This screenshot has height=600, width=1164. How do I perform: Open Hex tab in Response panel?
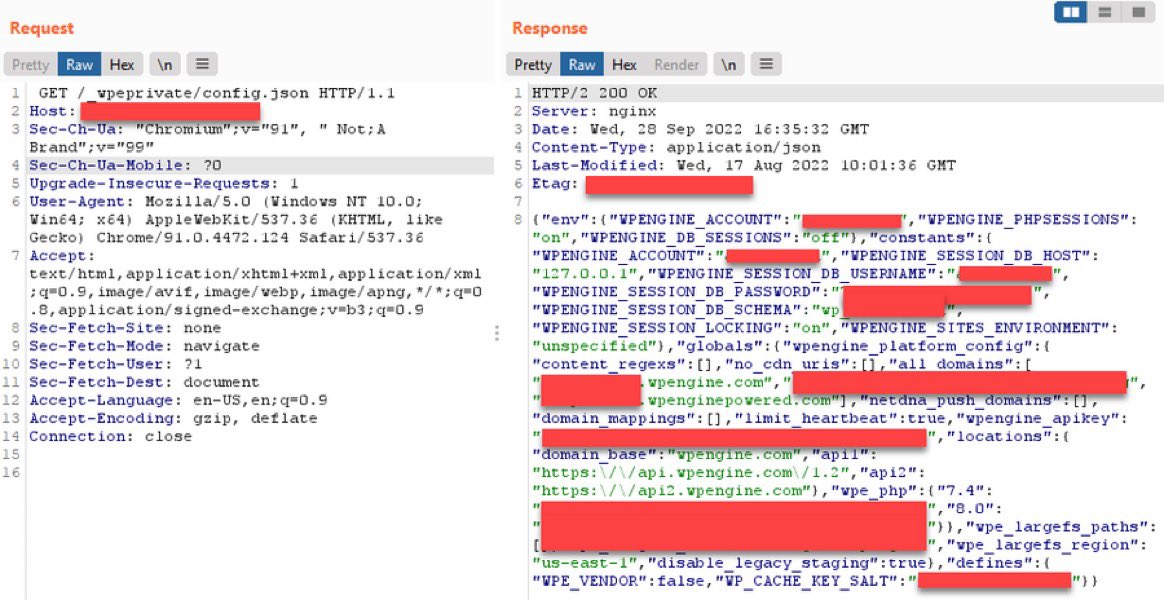tap(624, 65)
